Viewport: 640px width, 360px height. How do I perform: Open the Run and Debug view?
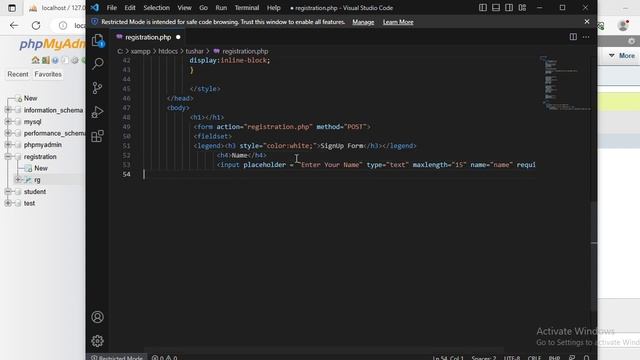[98, 112]
